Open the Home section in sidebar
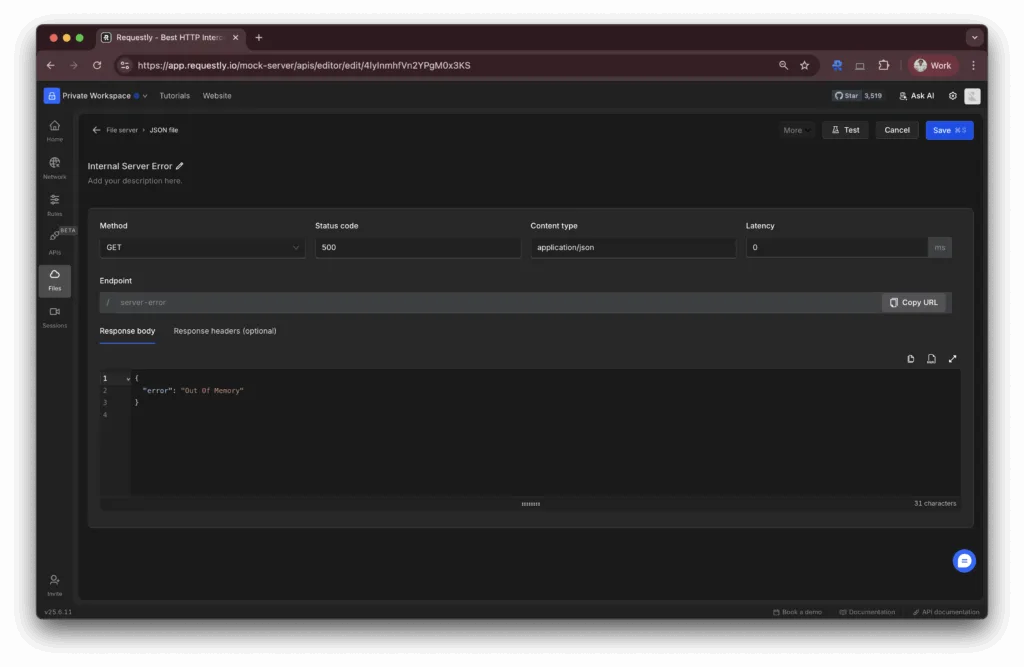The height and width of the screenshot is (667, 1024). tap(55, 131)
